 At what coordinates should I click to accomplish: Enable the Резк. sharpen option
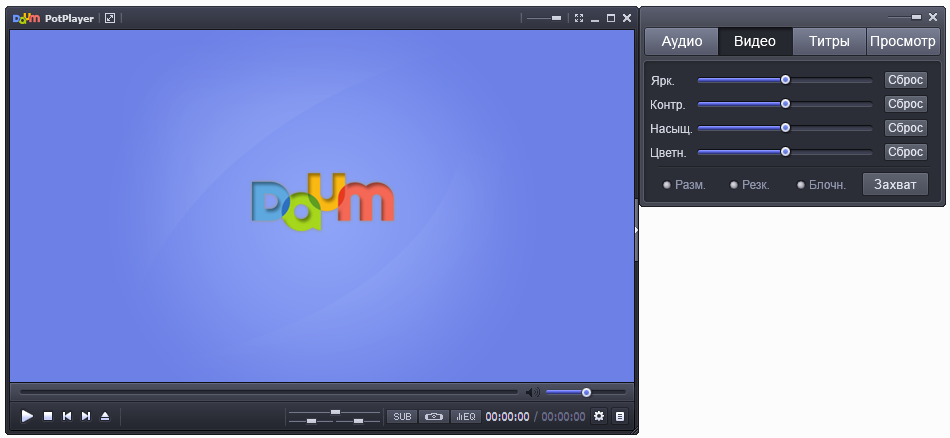[750, 185]
